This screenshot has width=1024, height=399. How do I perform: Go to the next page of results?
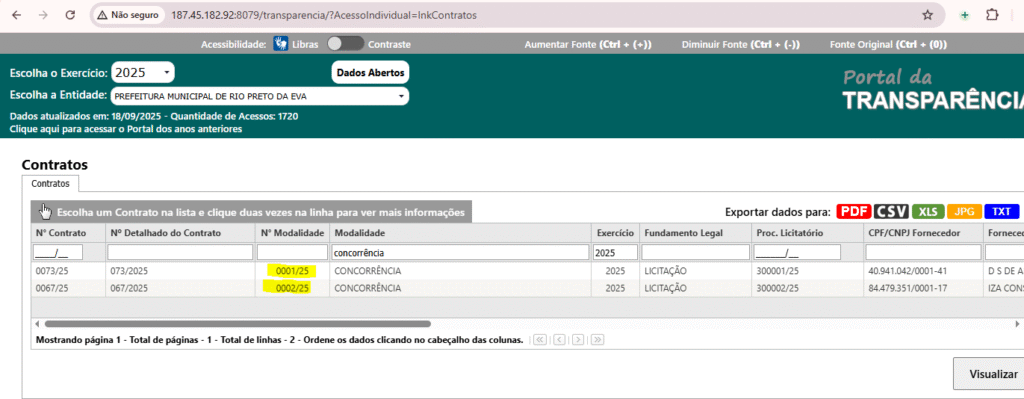click(x=577, y=340)
